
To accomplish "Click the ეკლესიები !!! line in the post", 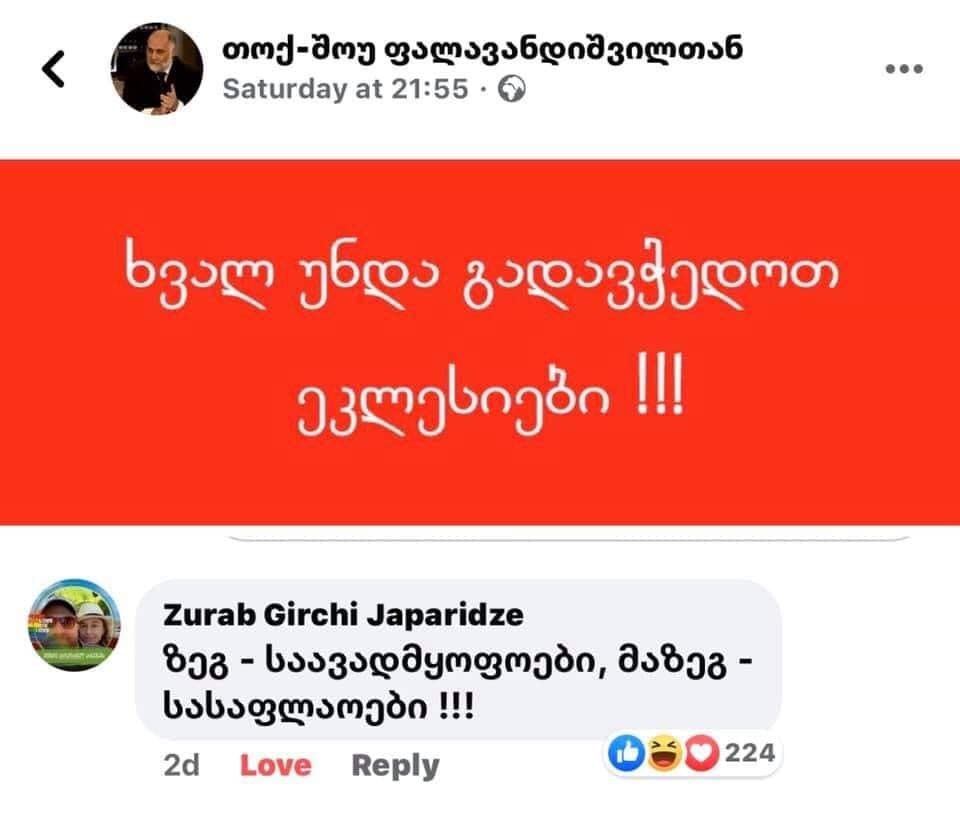I will (x=491, y=395).
